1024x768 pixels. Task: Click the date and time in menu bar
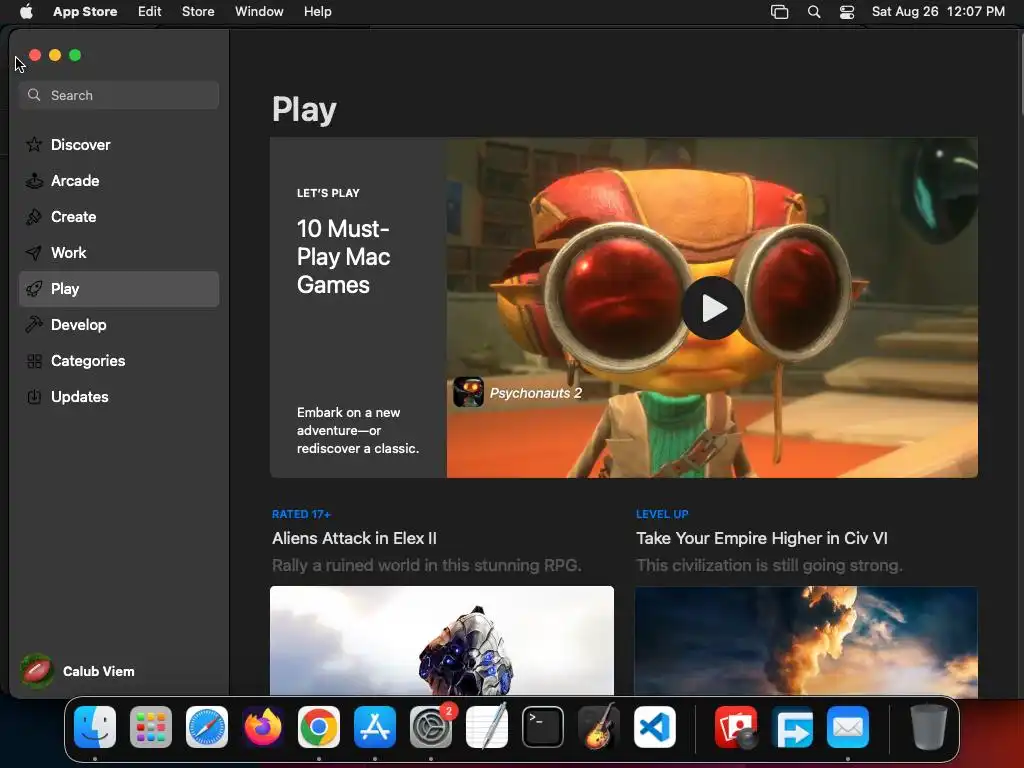click(x=938, y=12)
